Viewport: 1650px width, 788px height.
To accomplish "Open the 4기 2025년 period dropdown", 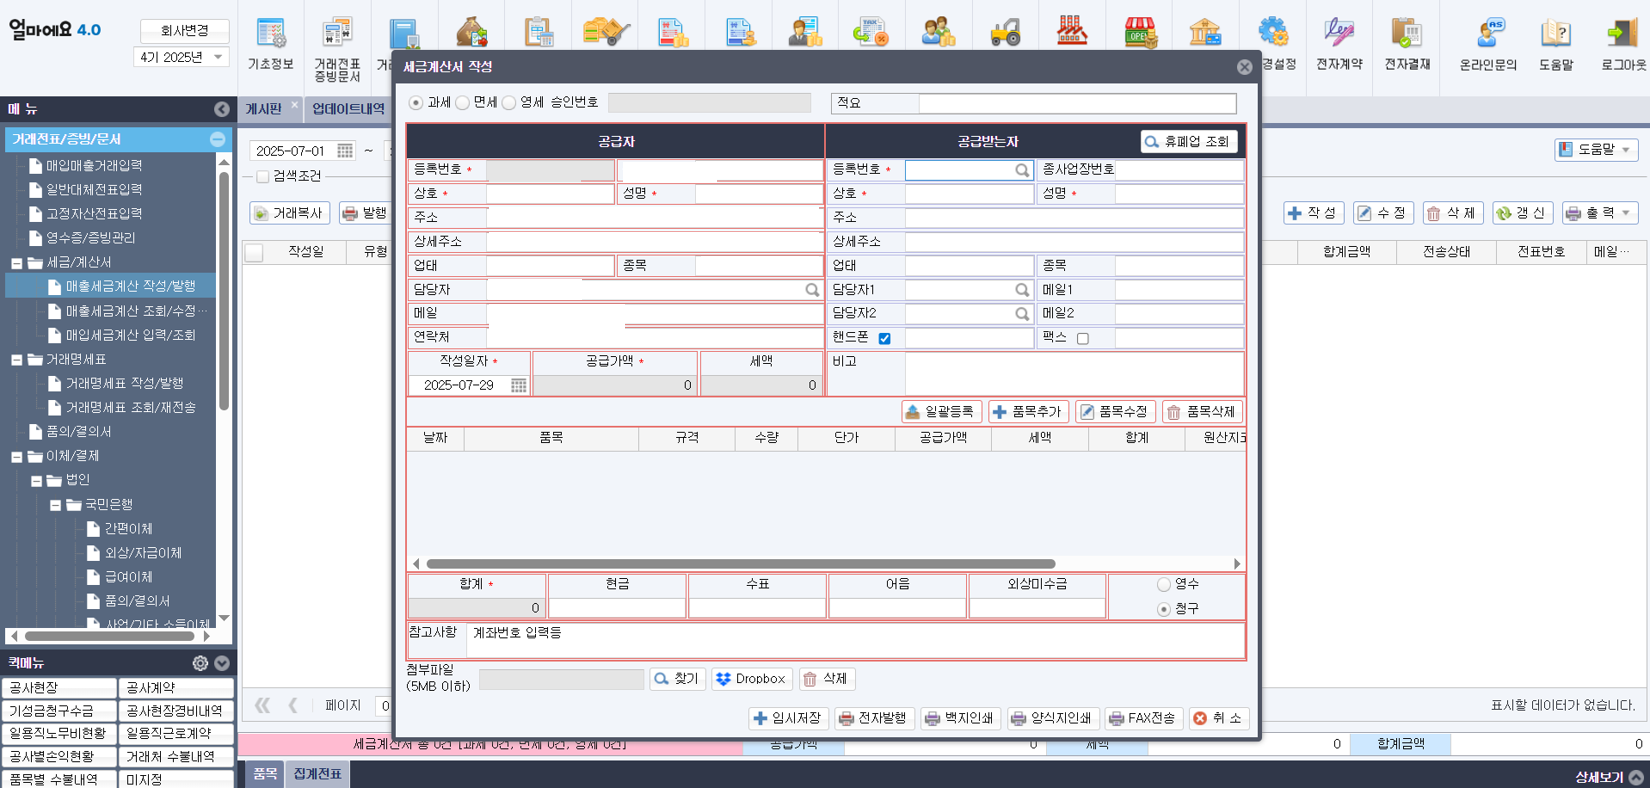I will tap(181, 57).
